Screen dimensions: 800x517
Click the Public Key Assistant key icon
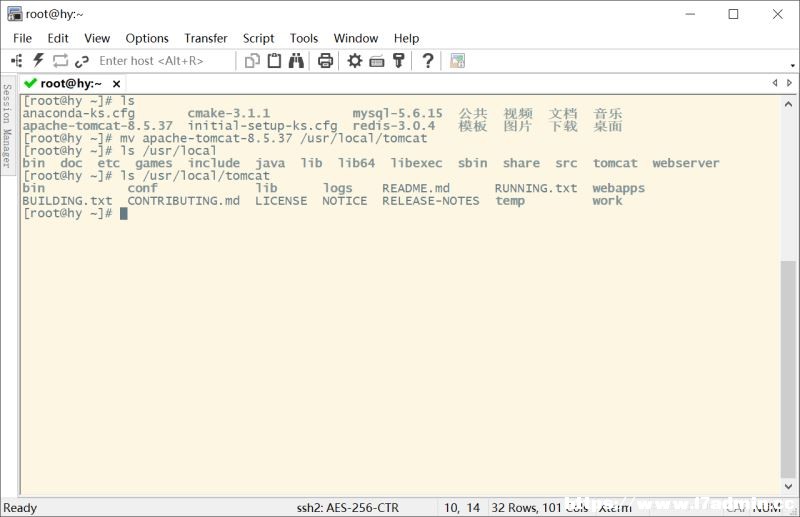click(x=399, y=61)
